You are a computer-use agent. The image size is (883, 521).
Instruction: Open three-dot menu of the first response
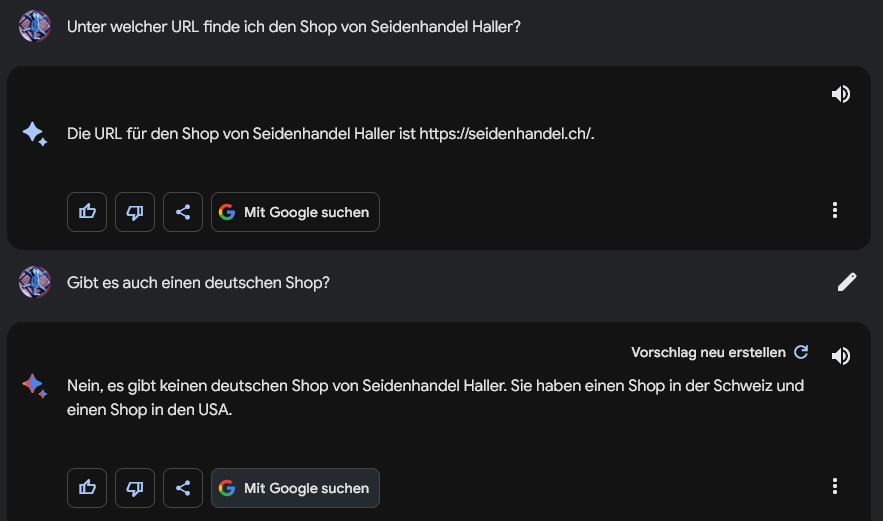835,210
